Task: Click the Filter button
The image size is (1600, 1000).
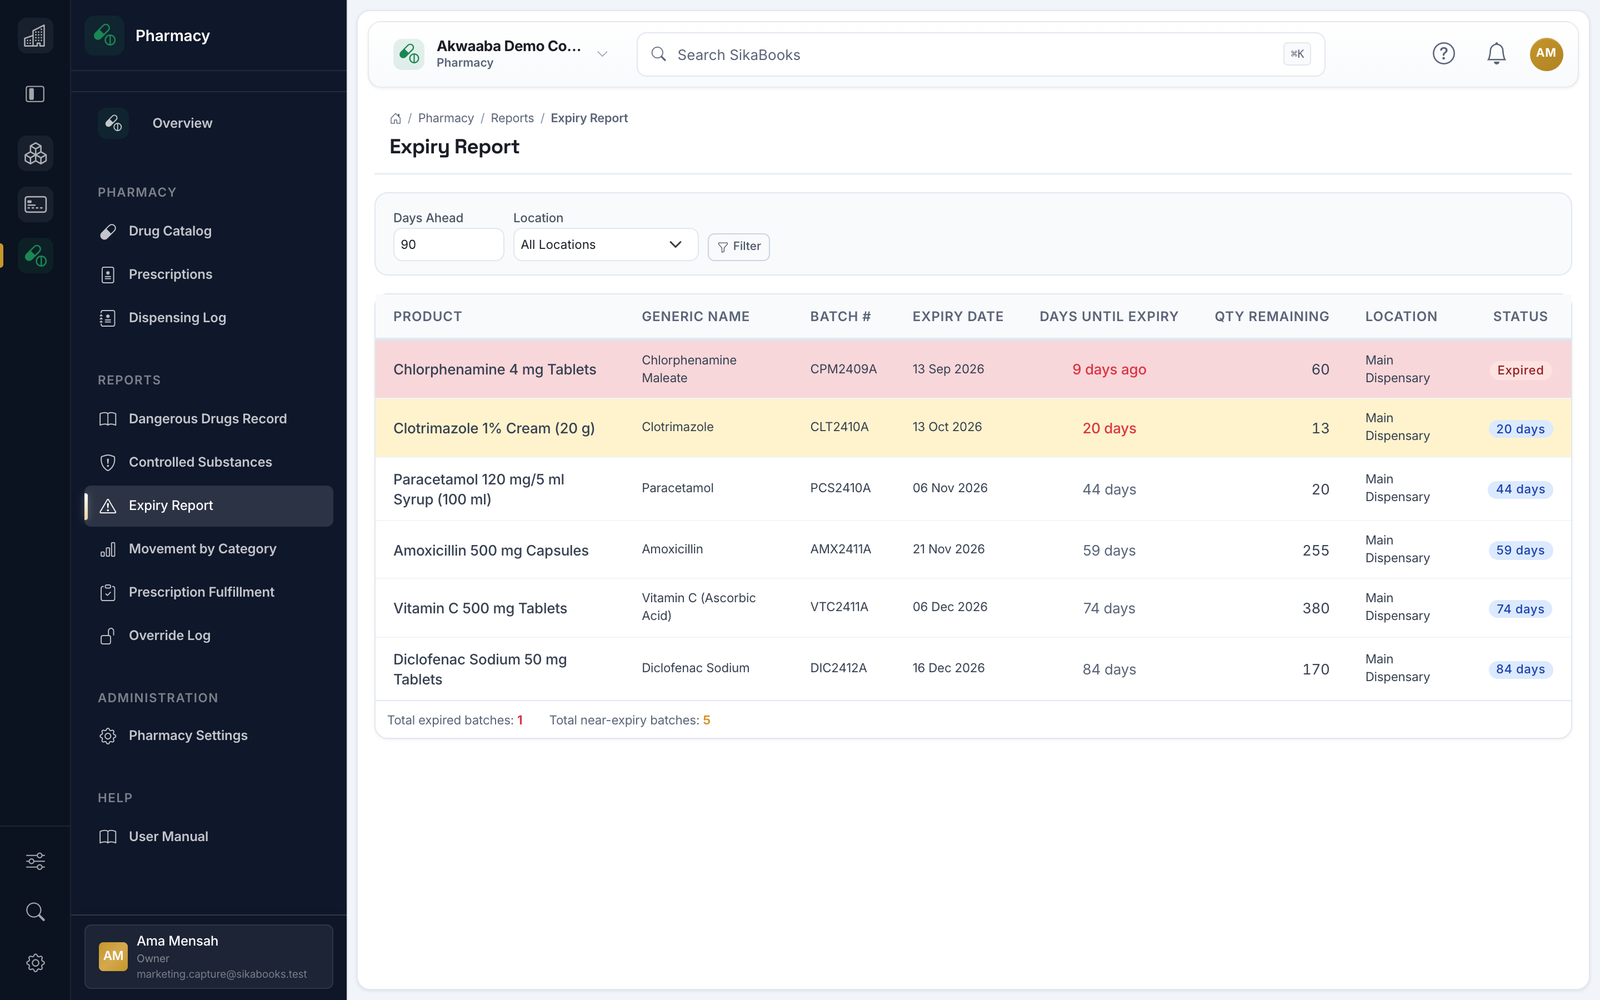Action: (x=739, y=247)
